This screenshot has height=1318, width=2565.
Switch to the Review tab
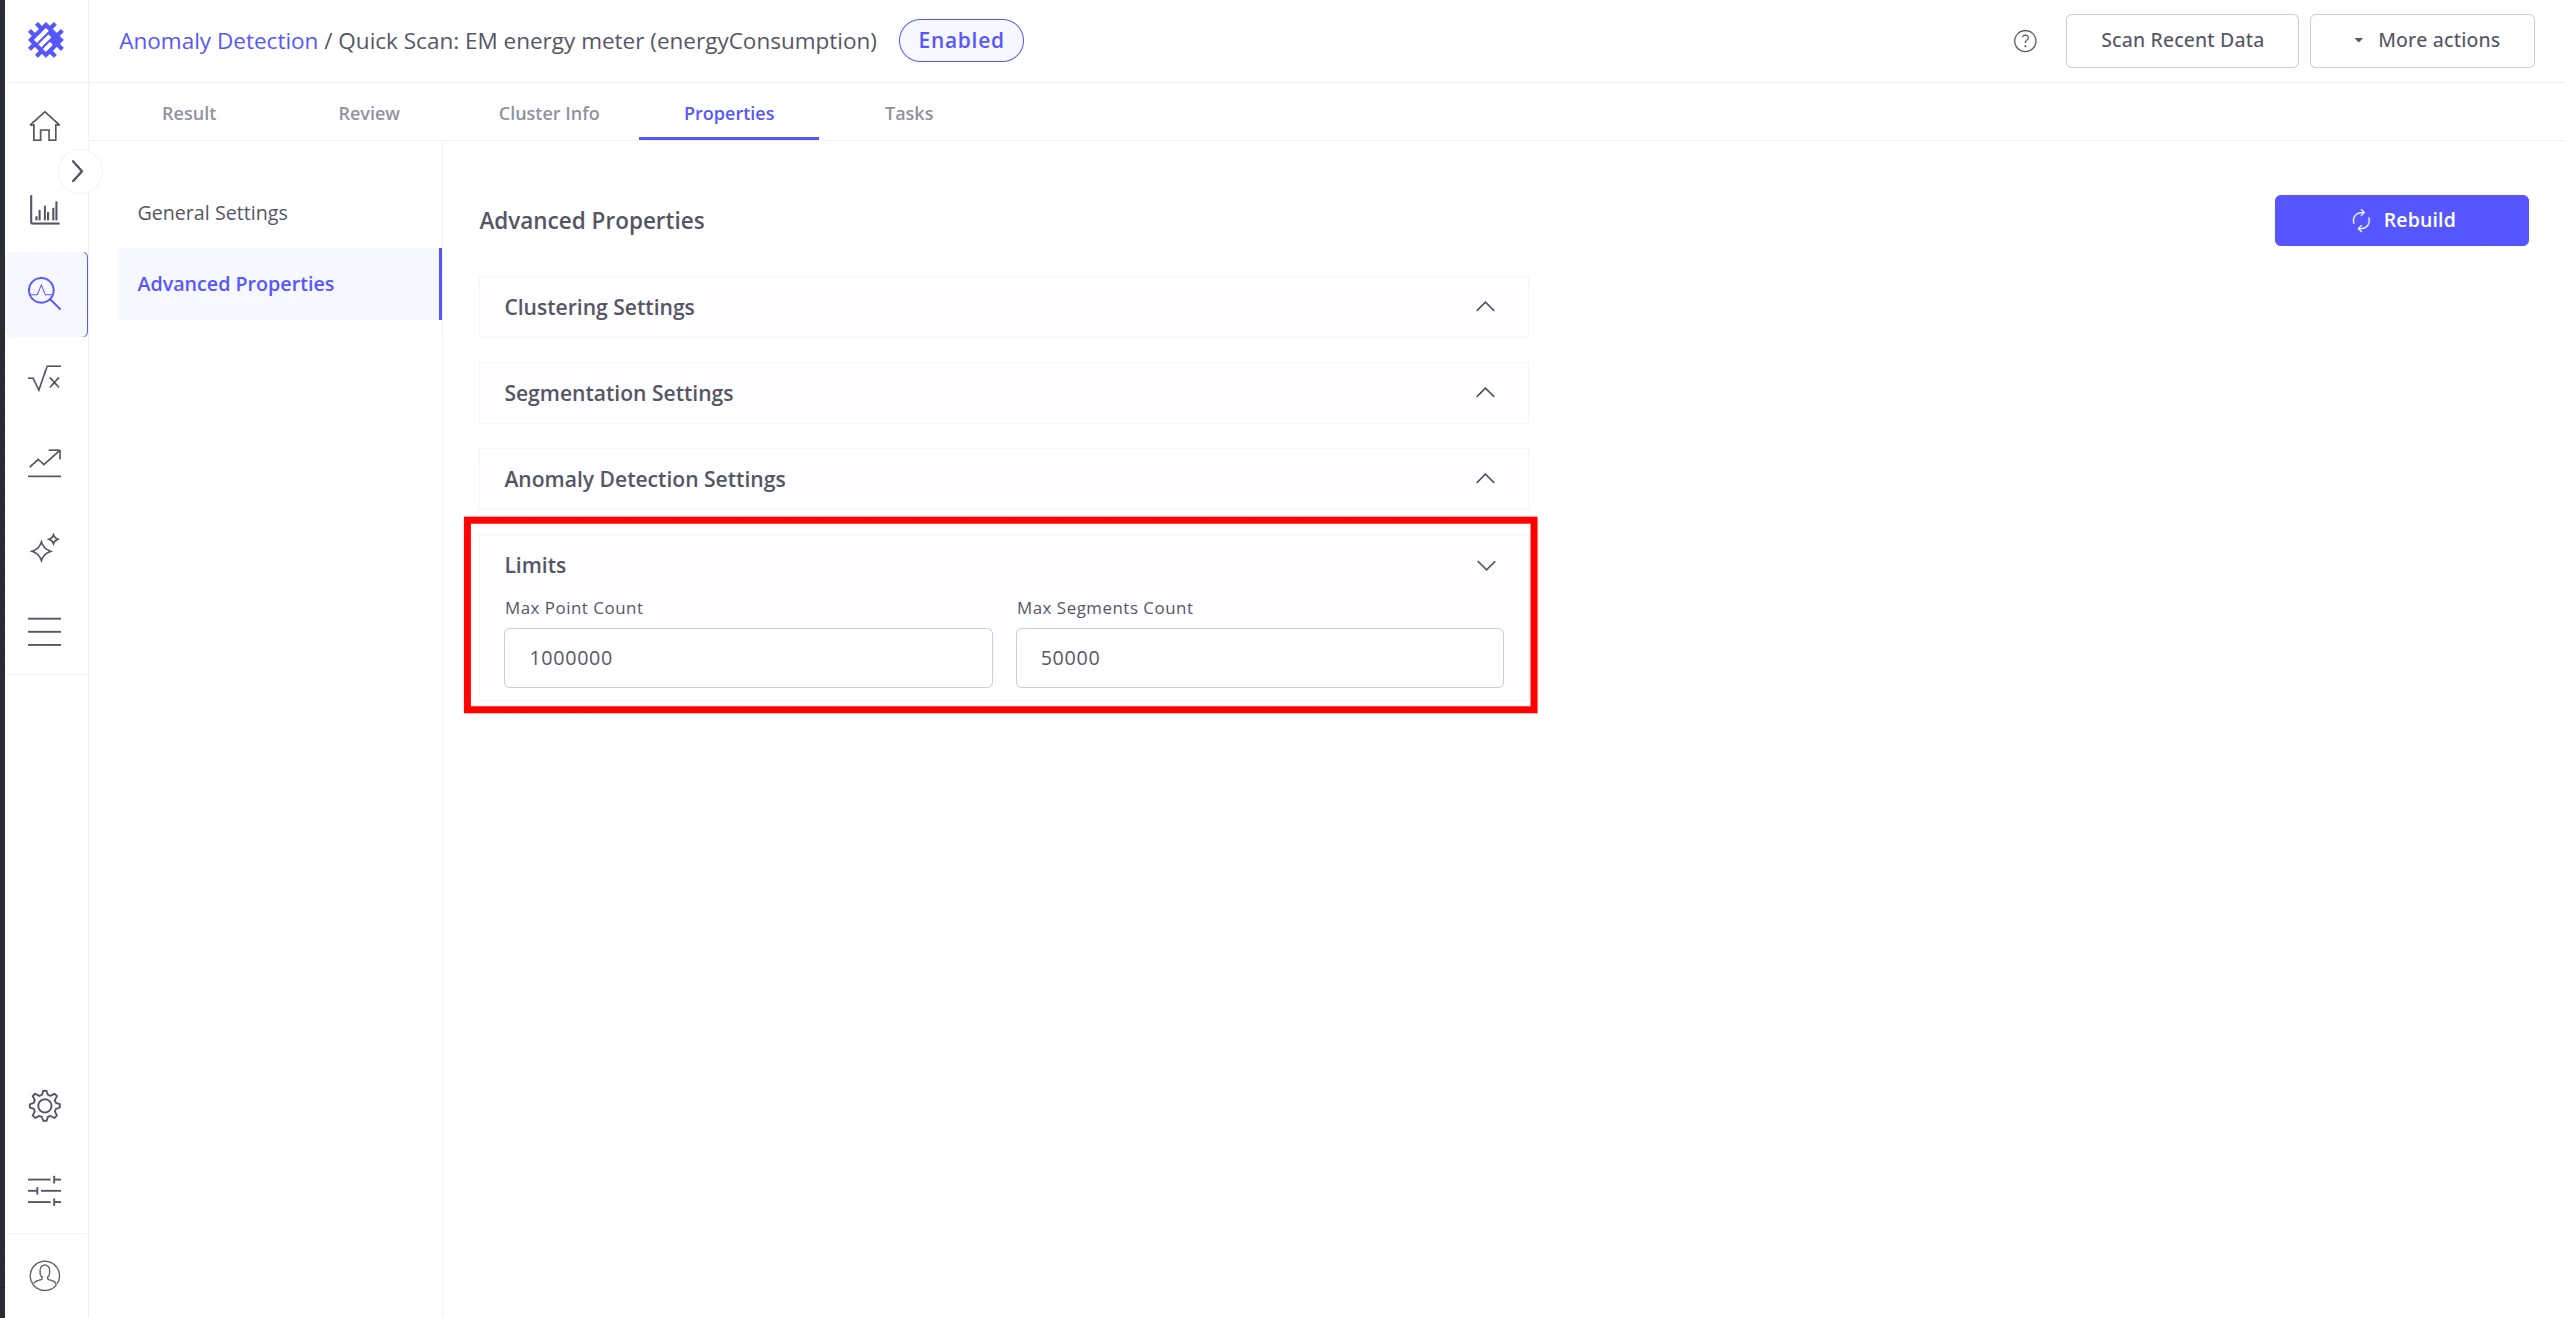369,113
